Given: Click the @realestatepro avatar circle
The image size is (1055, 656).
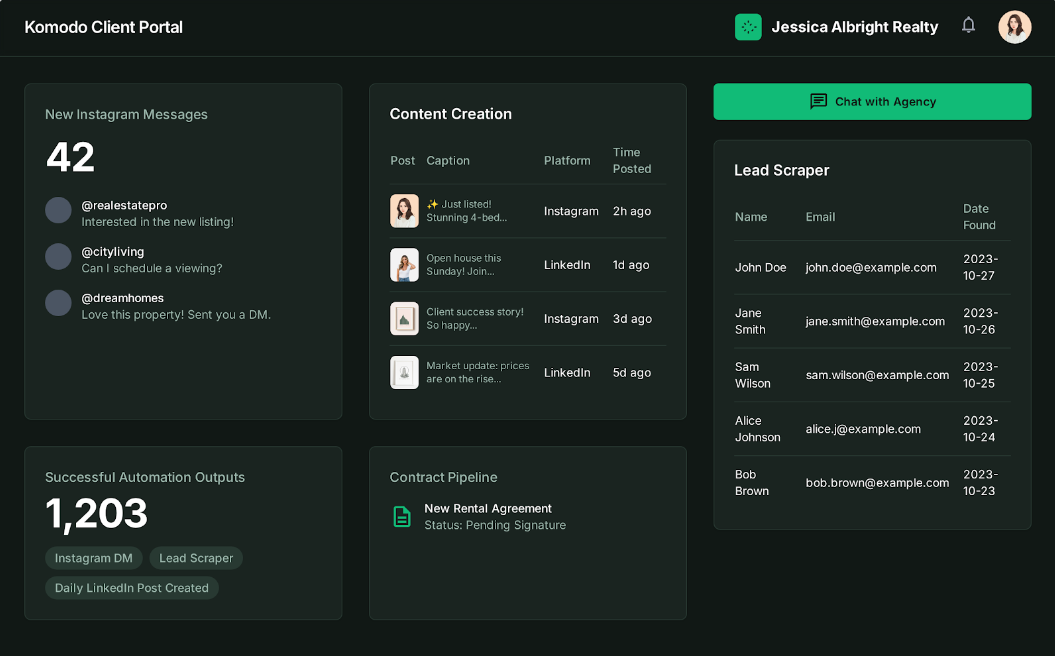Looking at the screenshot, I should tap(58, 211).
